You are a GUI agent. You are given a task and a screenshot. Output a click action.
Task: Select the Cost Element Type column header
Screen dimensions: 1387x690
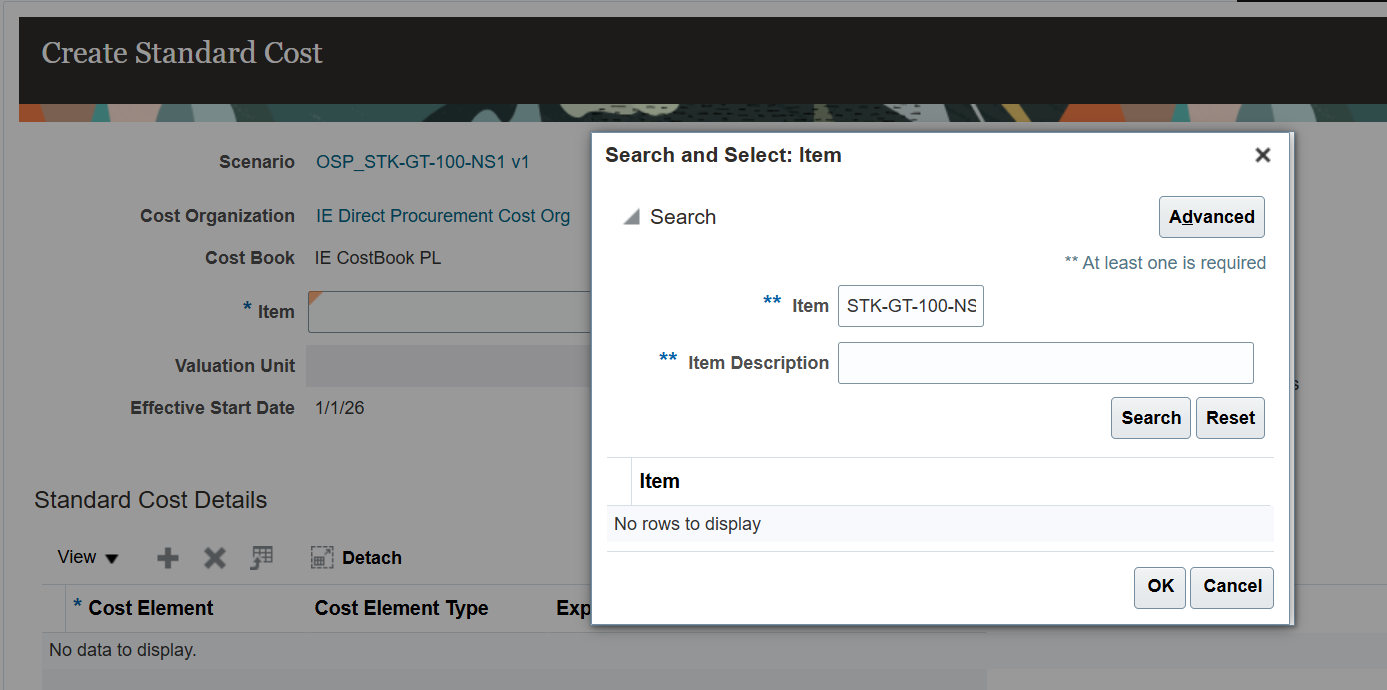coord(401,608)
